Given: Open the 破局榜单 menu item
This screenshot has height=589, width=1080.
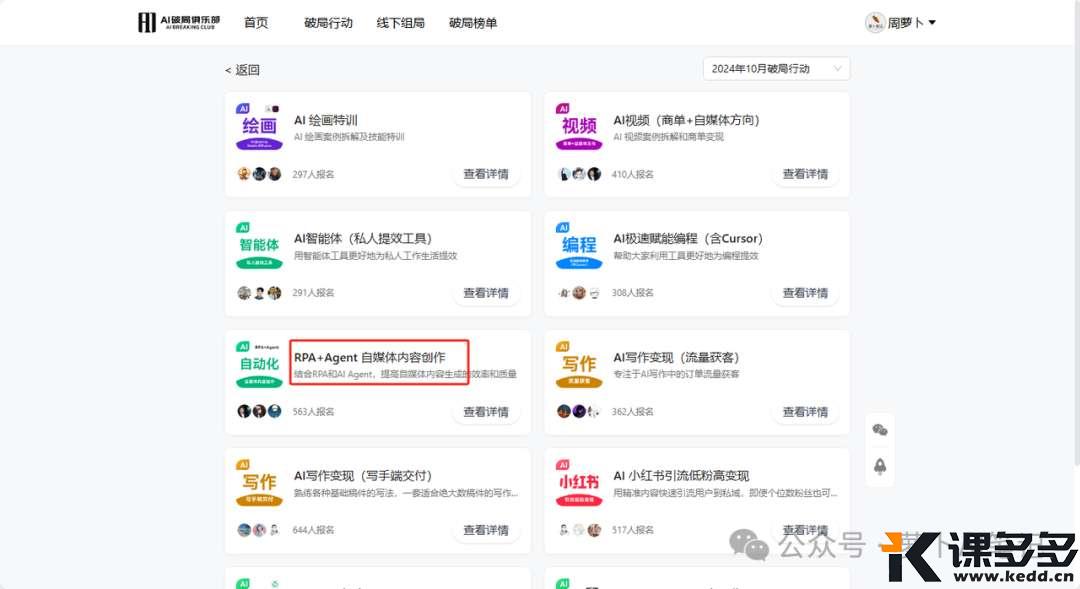Looking at the screenshot, I should coord(473,23).
